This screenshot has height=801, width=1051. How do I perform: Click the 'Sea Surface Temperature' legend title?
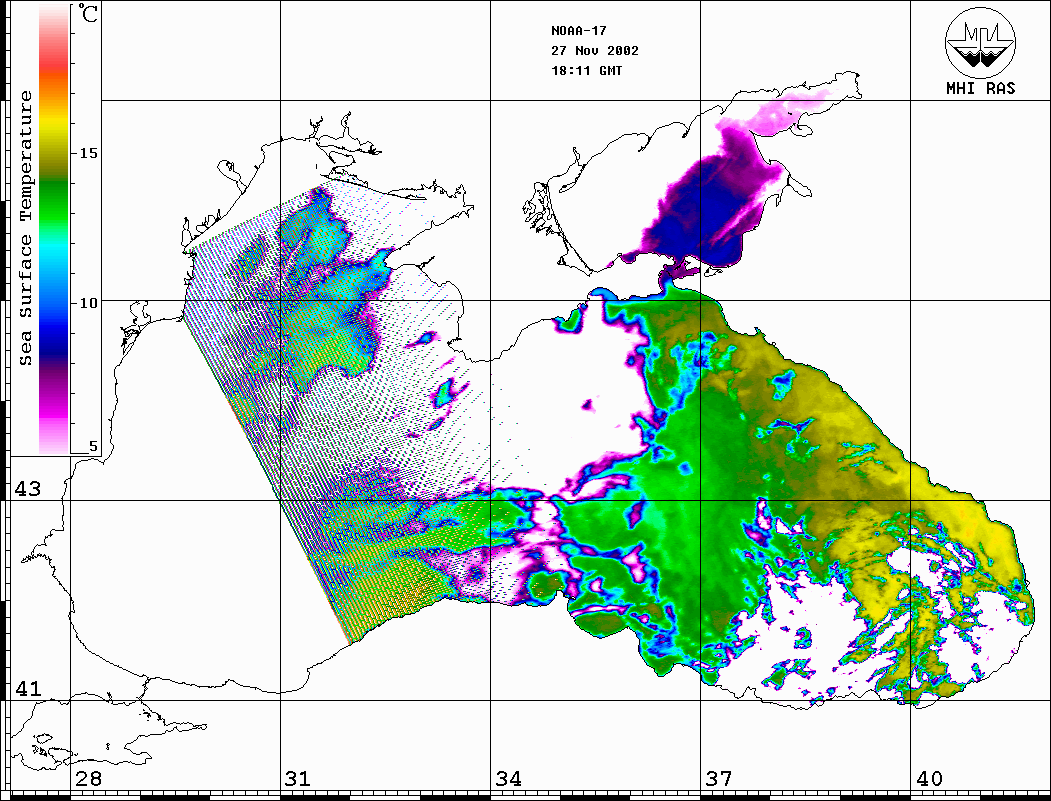25,229
